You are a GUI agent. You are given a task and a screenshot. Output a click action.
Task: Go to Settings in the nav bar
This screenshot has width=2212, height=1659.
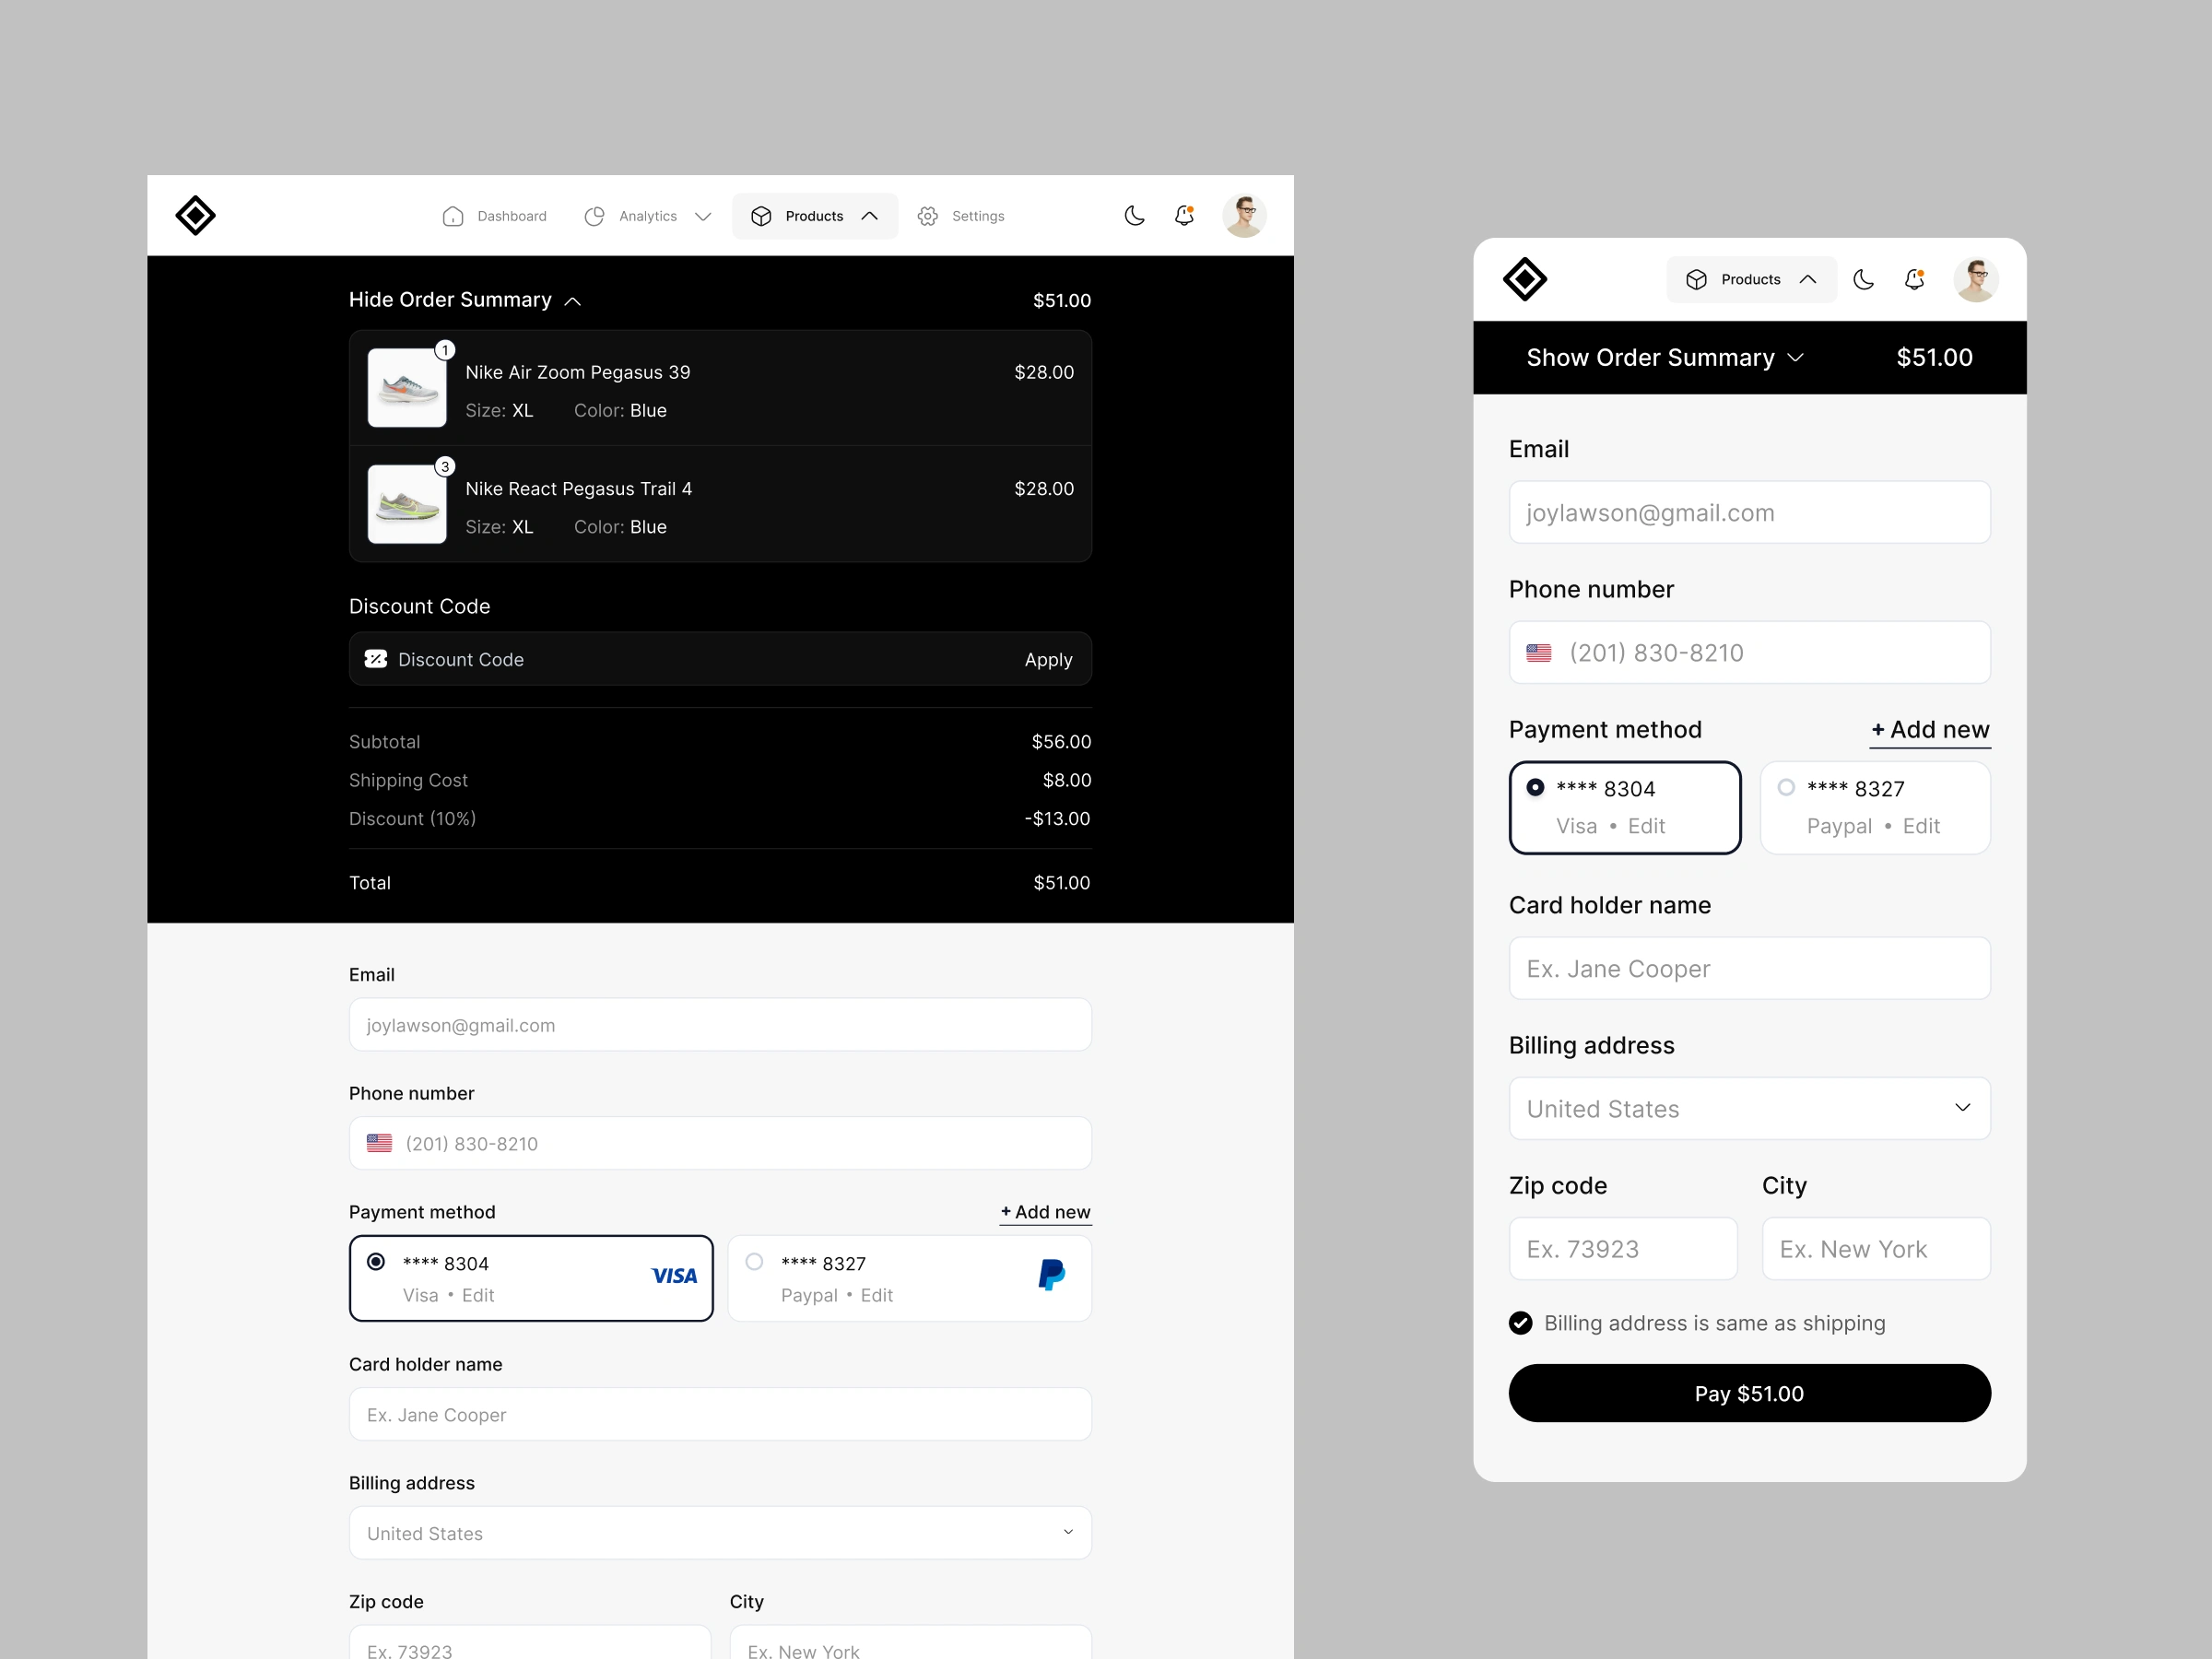coord(961,216)
